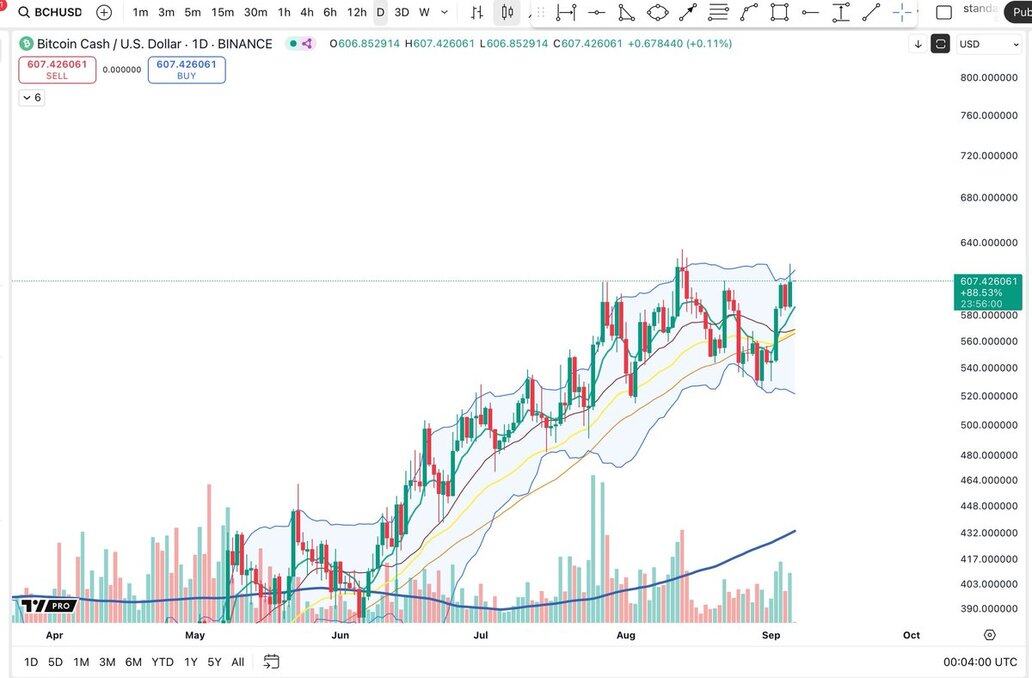Image resolution: width=1032 pixels, height=678 pixels.
Task: Switch to the 5m interval
Action: [x=193, y=12]
